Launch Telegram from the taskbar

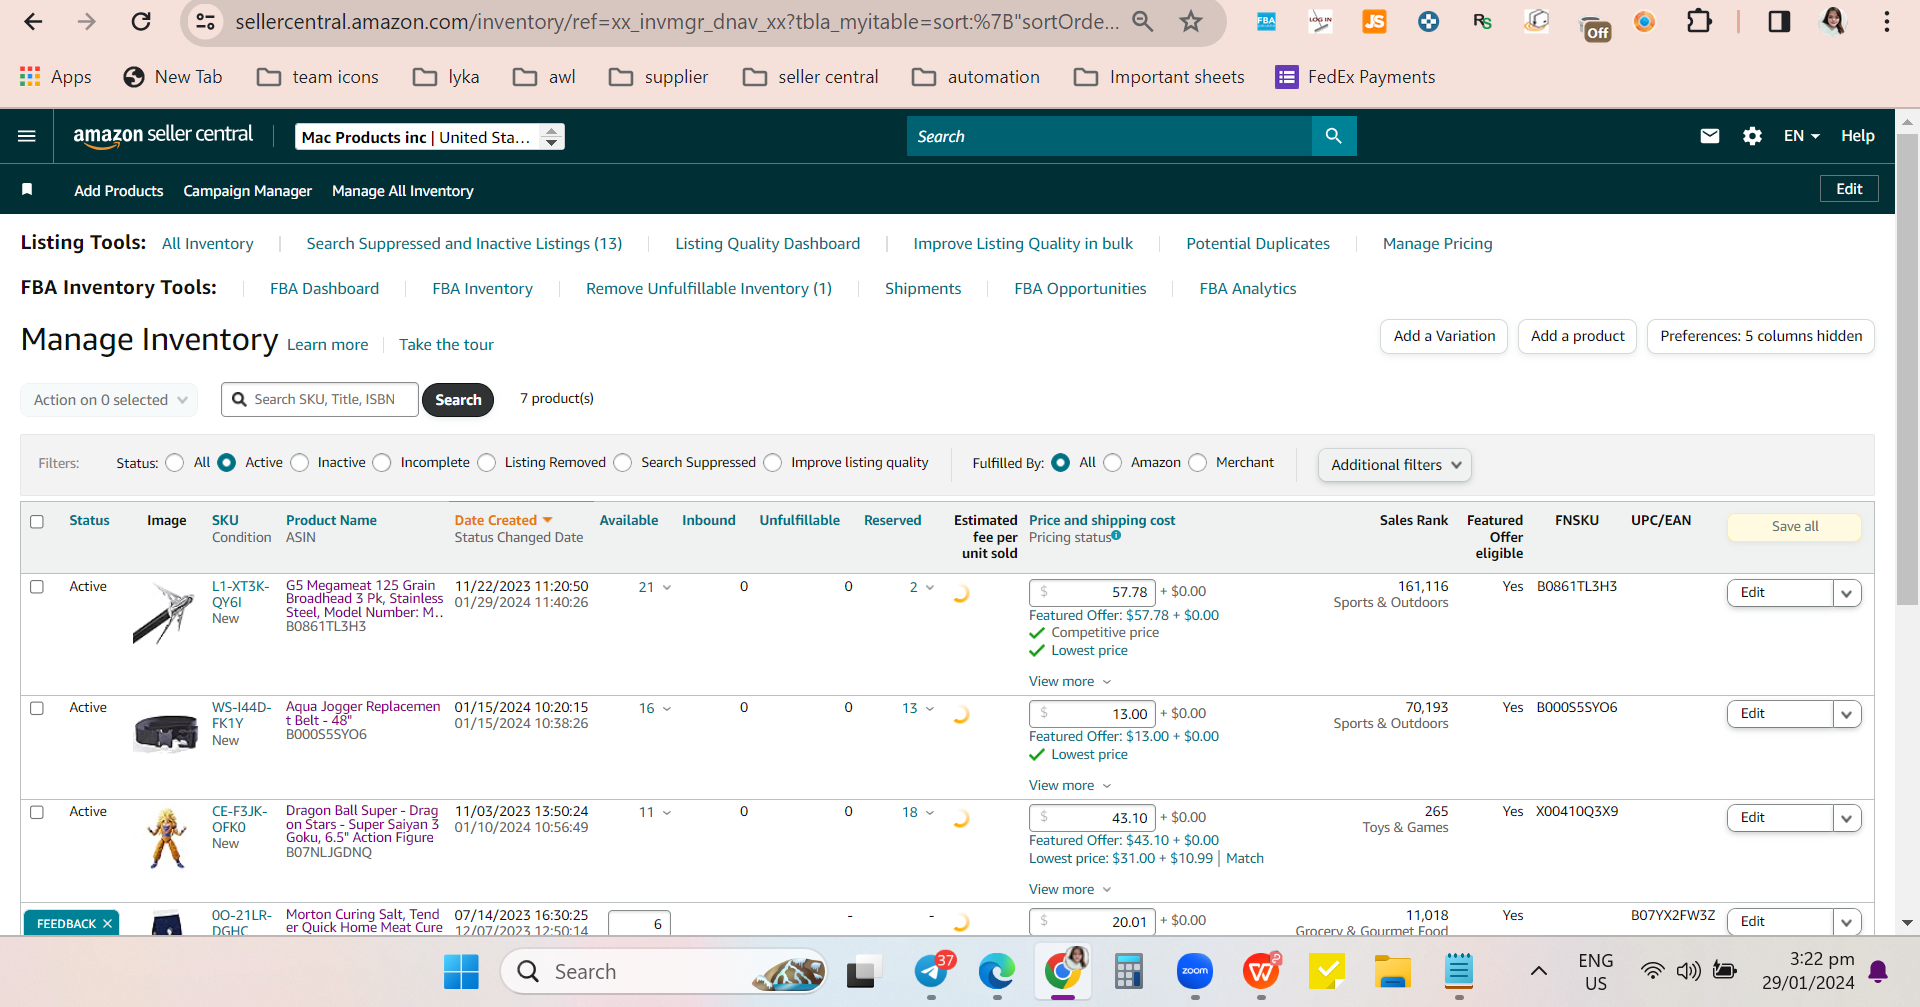click(932, 971)
